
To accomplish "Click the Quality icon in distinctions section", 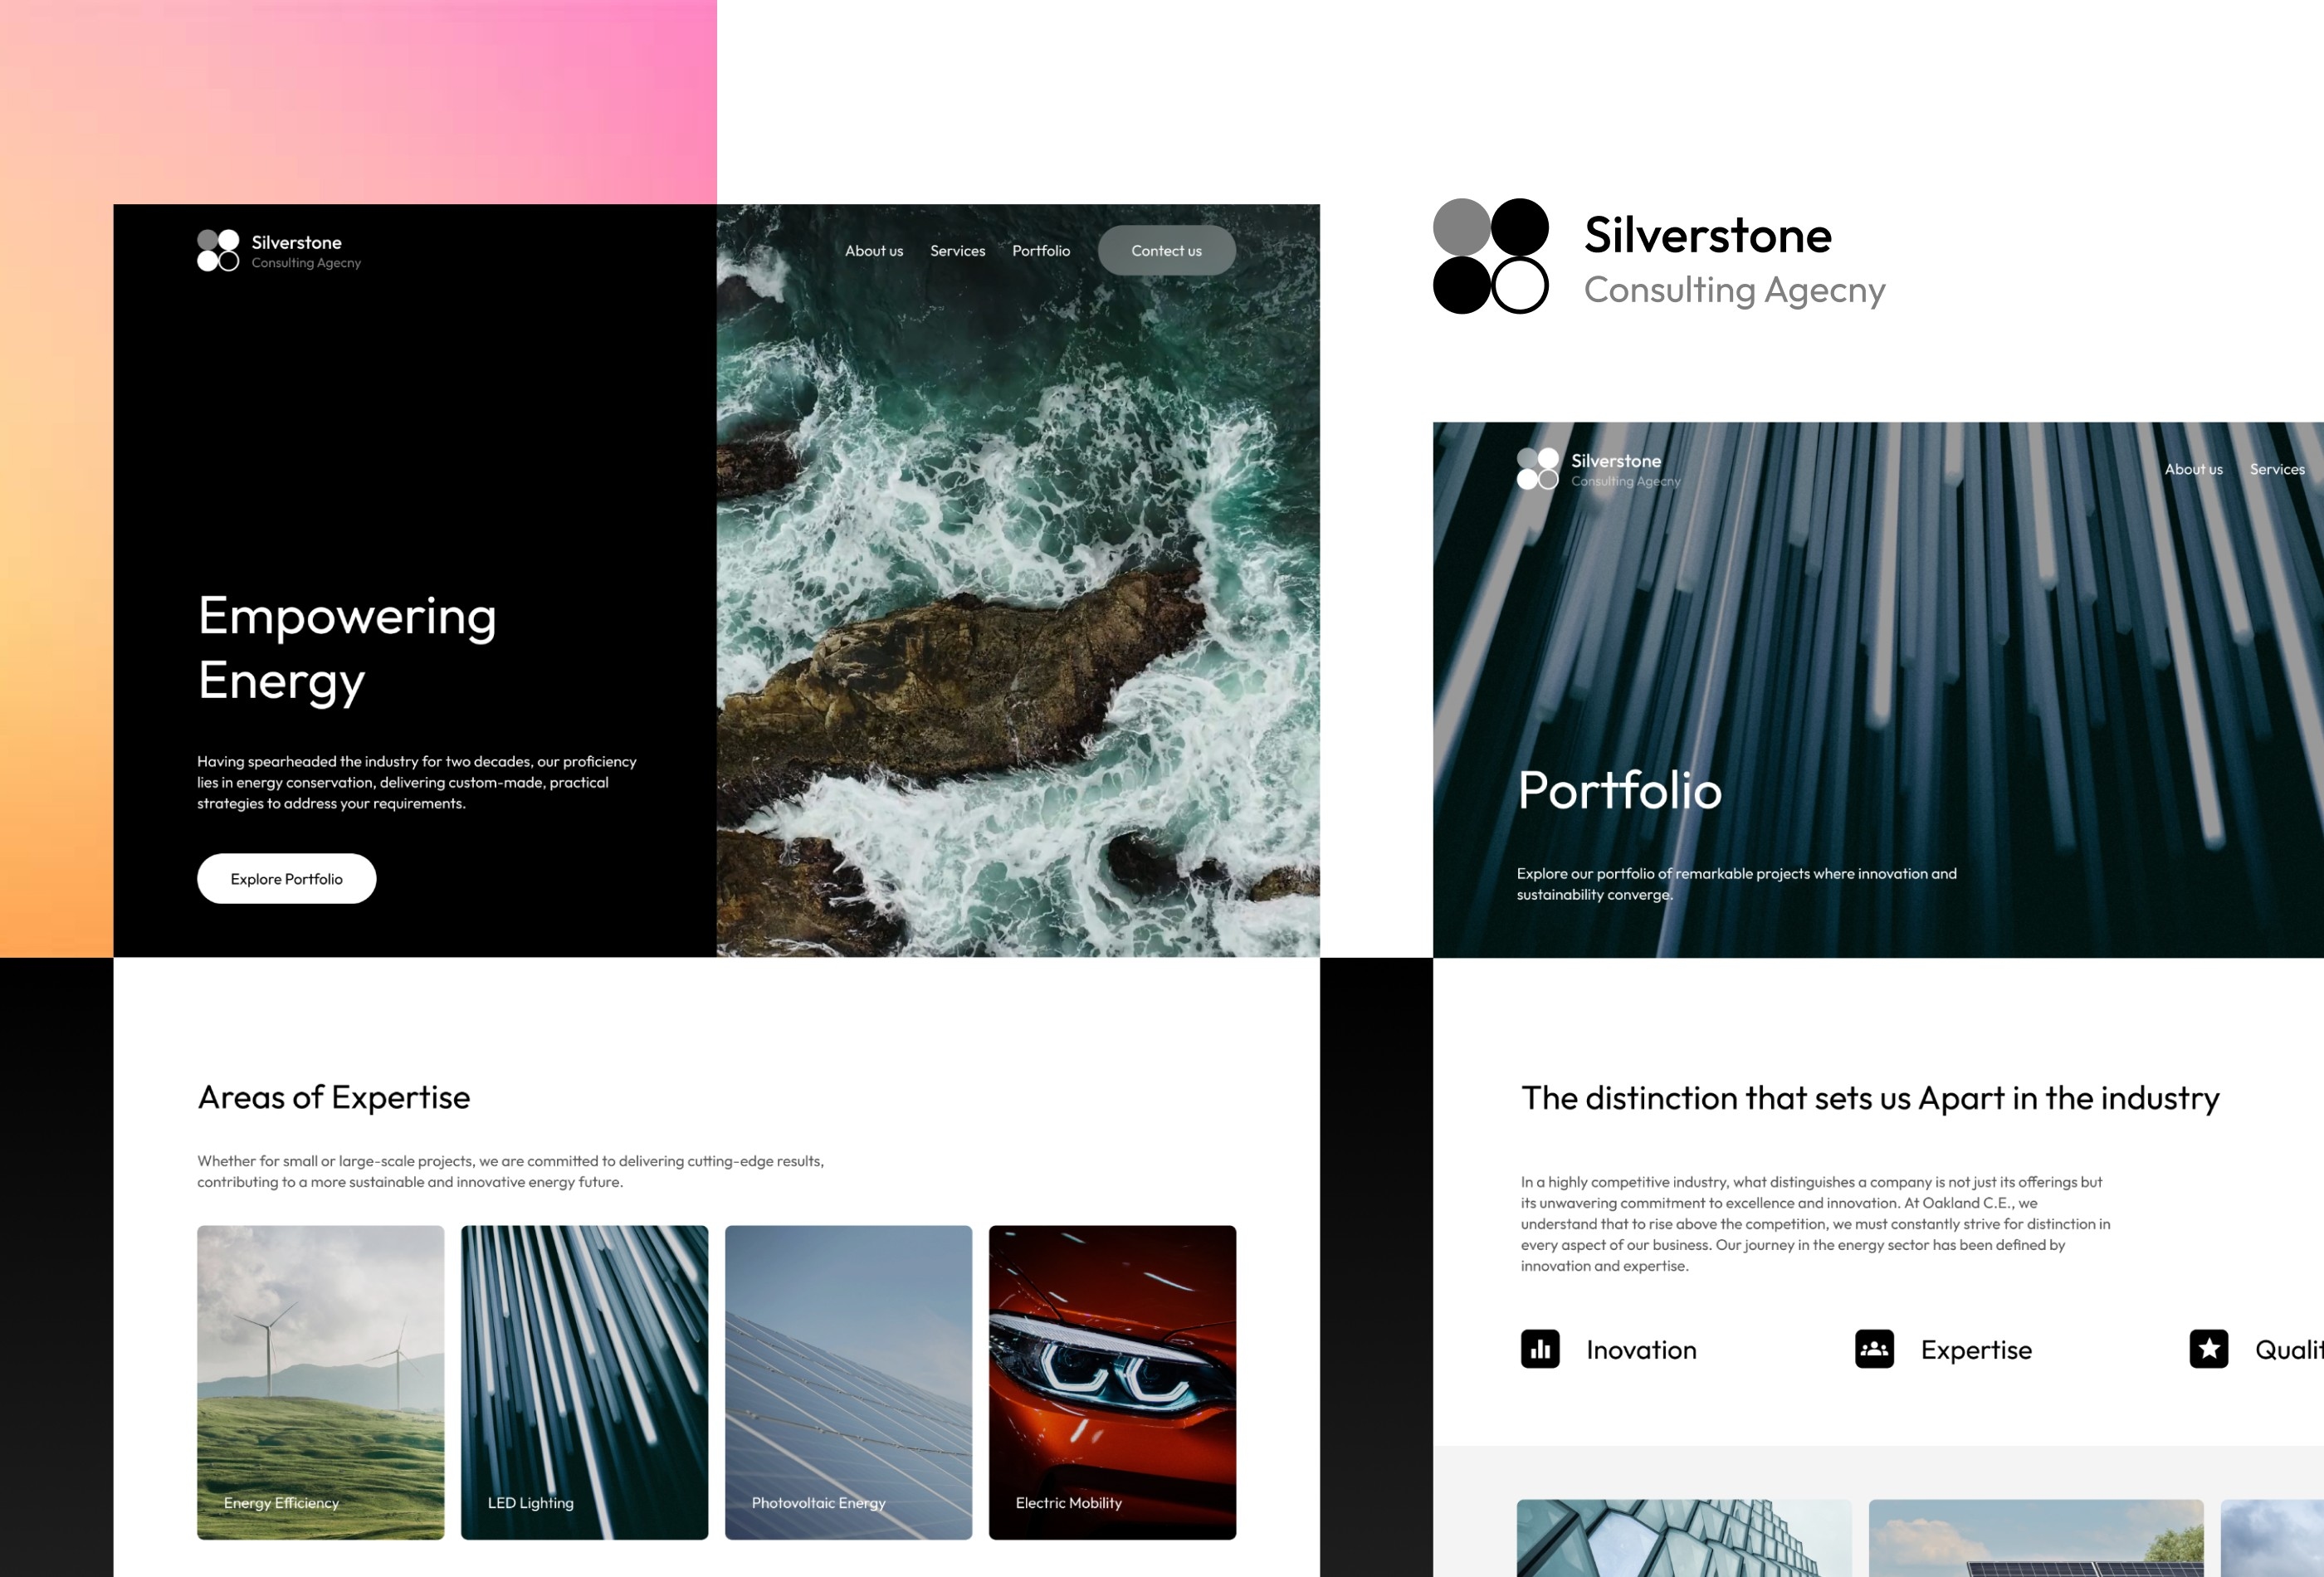I will pyautogui.click(x=2209, y=1348).
